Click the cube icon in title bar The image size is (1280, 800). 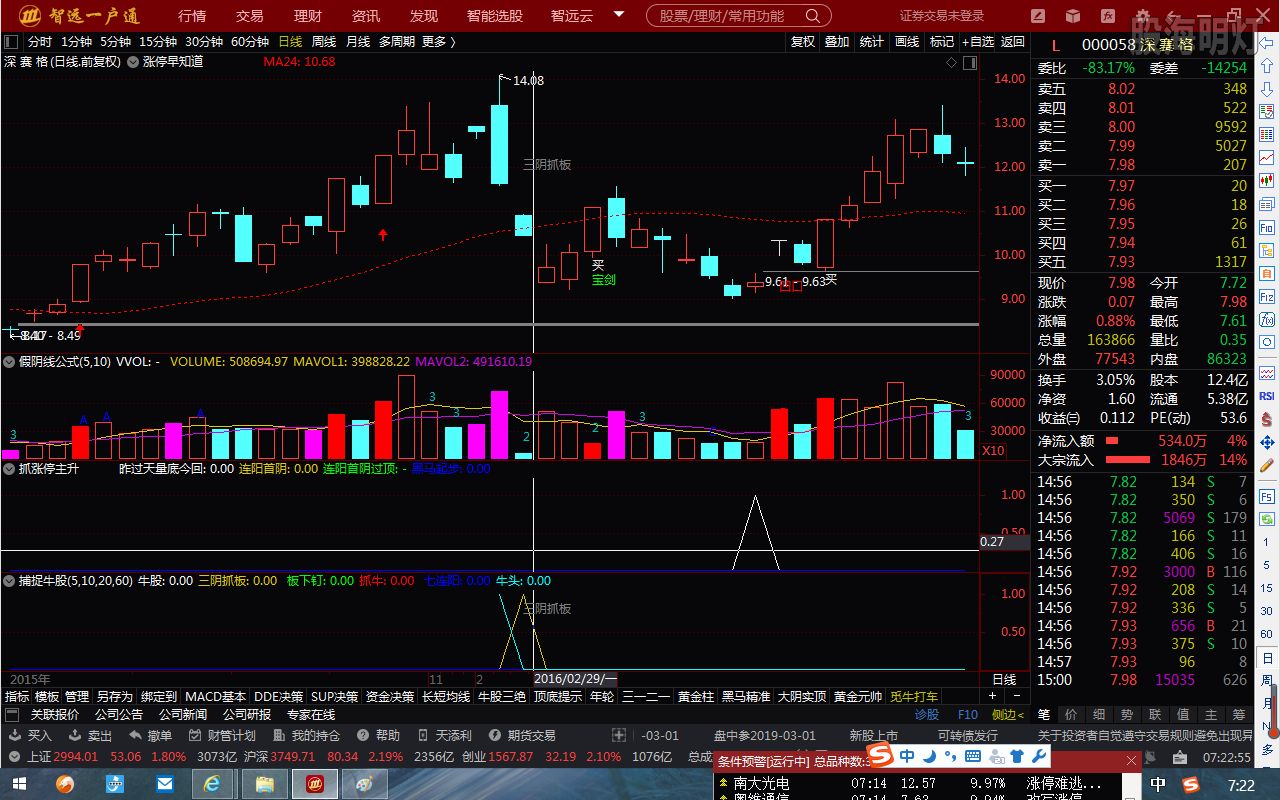1073,15
